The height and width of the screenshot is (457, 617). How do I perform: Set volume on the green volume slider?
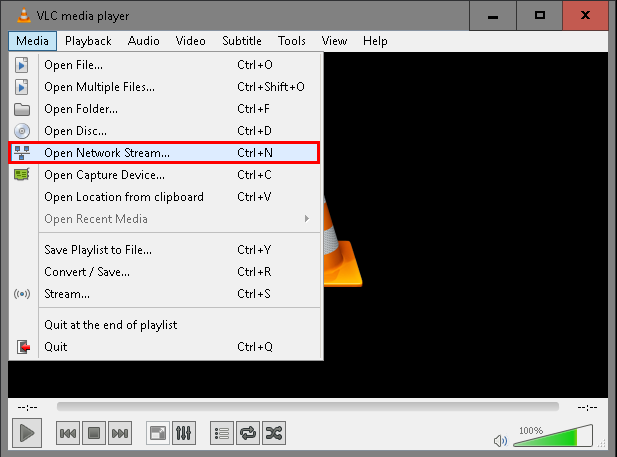click(x=553, y=436)
